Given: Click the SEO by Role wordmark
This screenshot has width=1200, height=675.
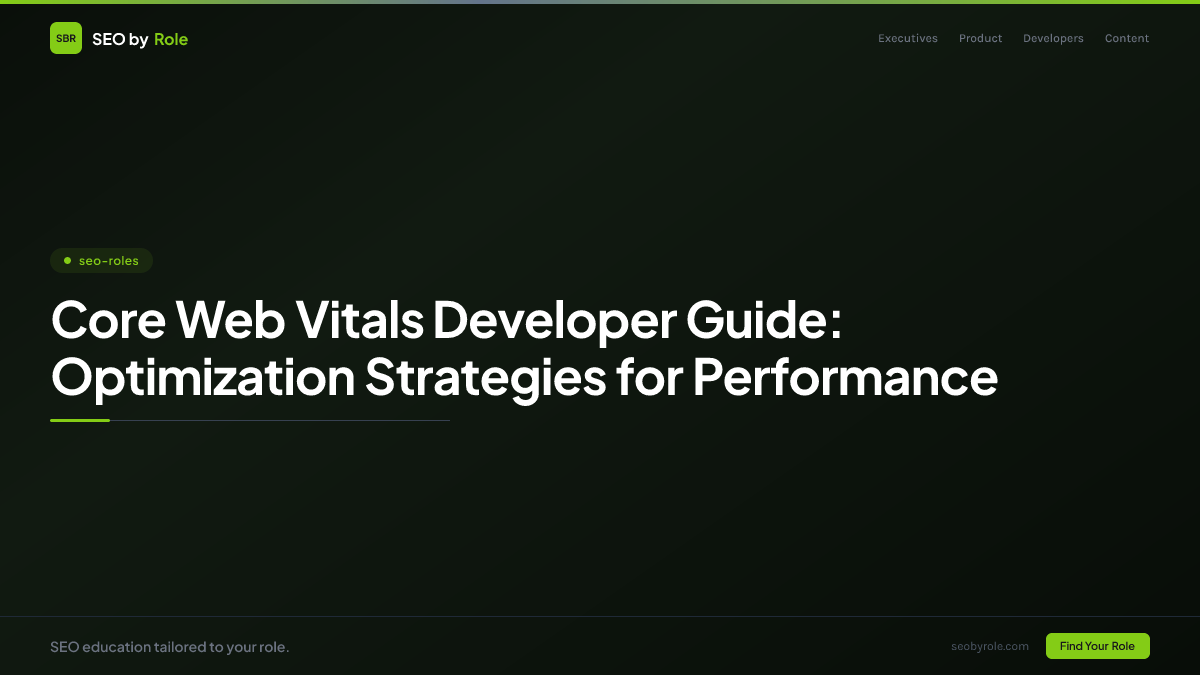Looking at the screenshot, I should point(140,38).
